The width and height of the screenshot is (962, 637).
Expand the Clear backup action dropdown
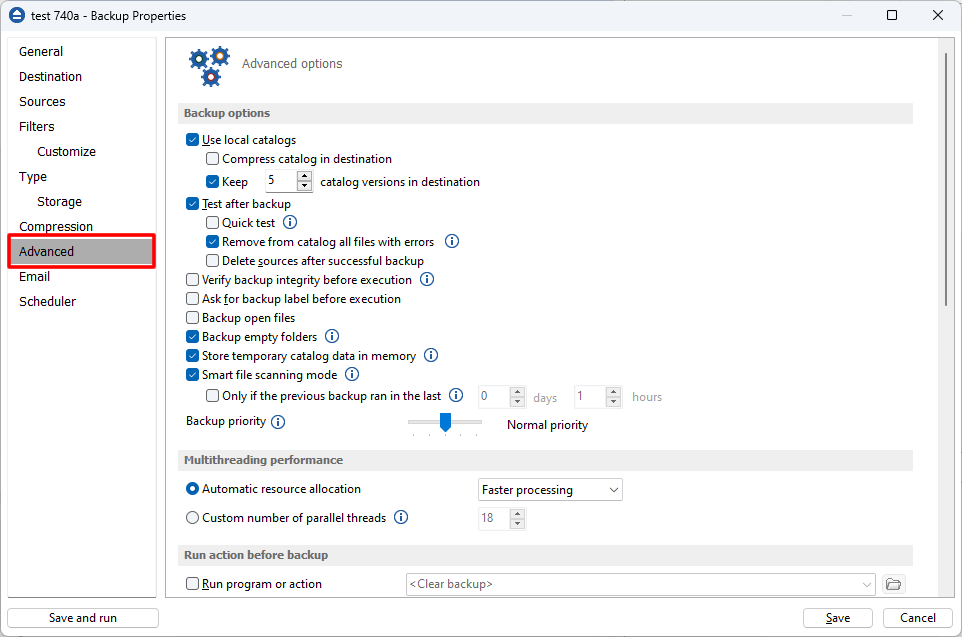pos(866,584)
